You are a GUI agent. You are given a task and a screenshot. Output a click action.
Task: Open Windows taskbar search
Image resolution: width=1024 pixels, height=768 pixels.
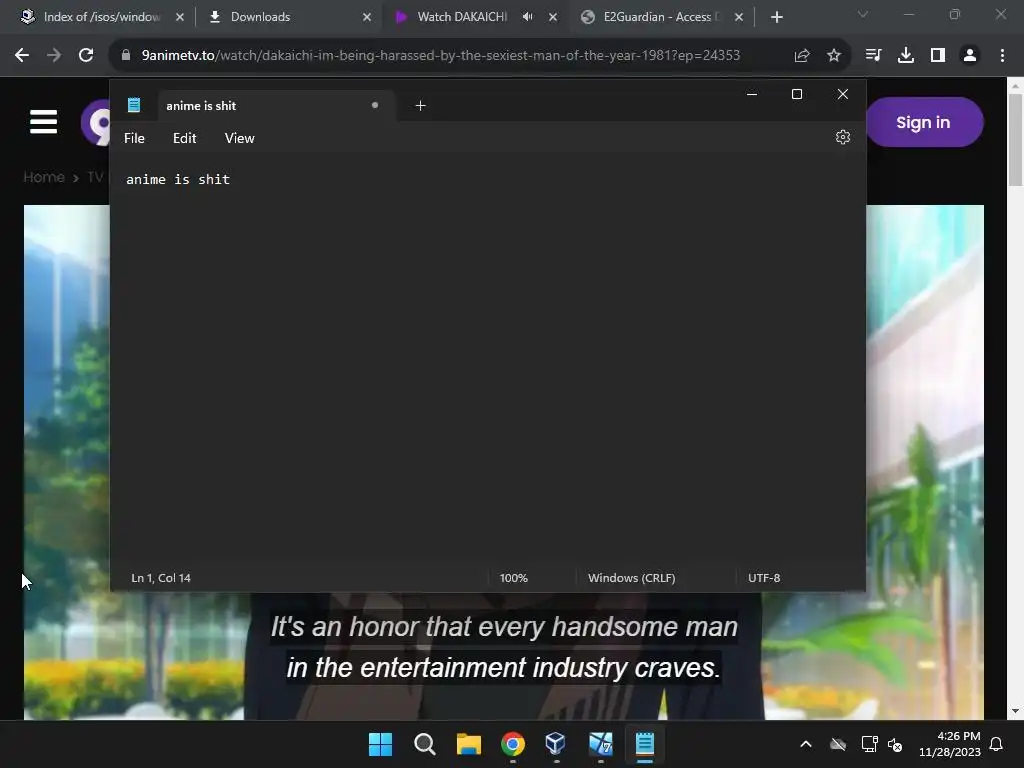424,744
